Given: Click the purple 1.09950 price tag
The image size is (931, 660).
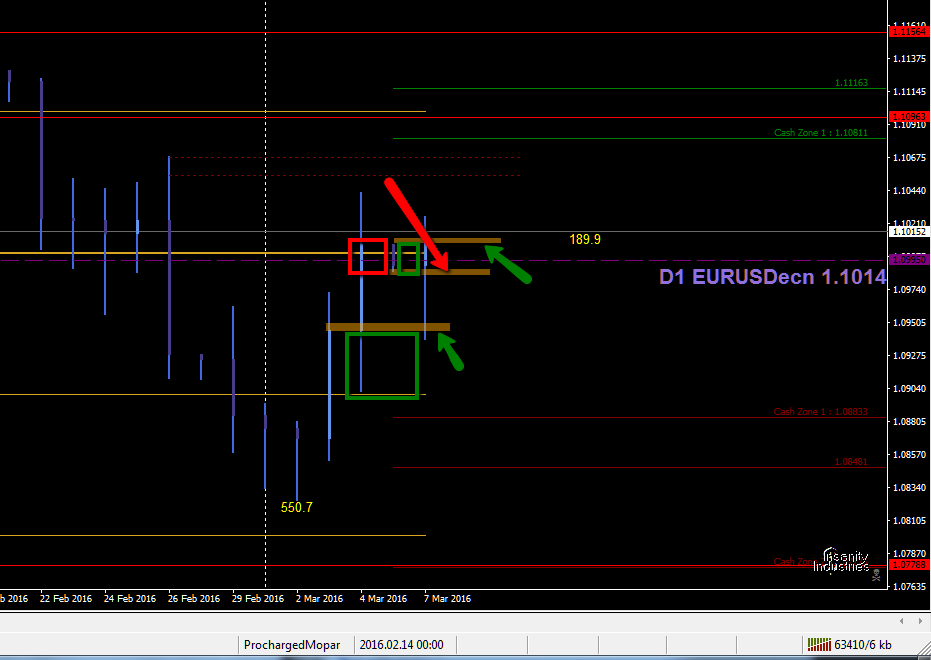Looking at the screenshot, I should (910, 260).
